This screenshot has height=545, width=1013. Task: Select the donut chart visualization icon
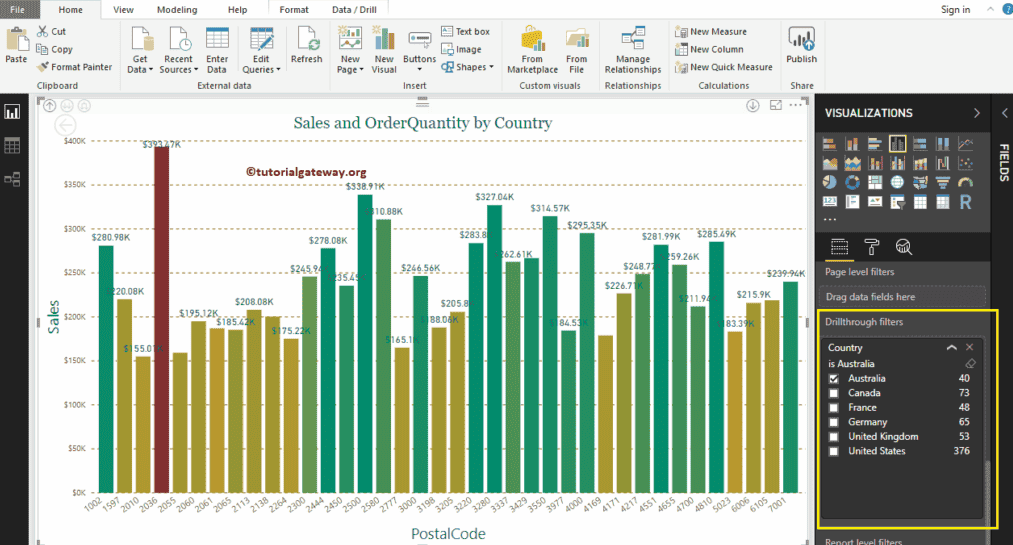(852, 183)
